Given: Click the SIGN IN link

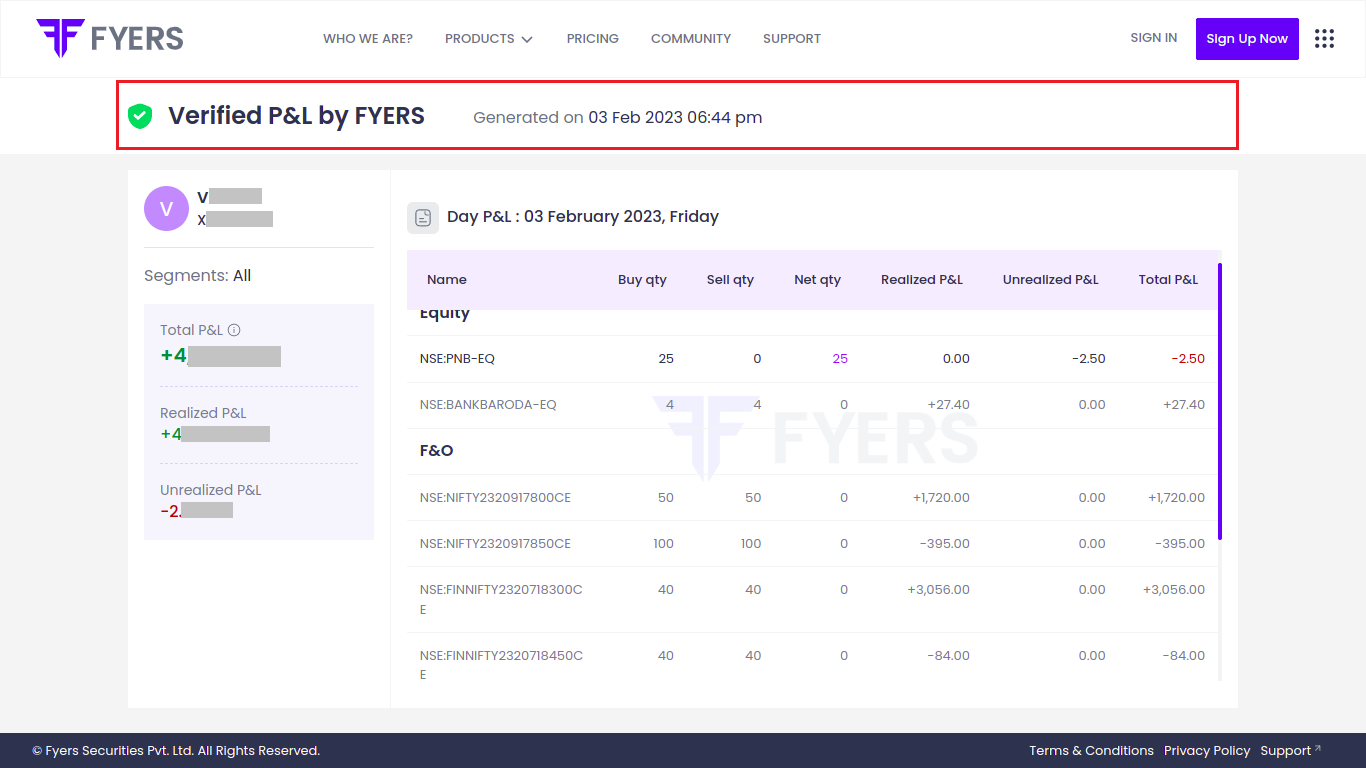Looking at the screenshot, I should coord(1154,38).
